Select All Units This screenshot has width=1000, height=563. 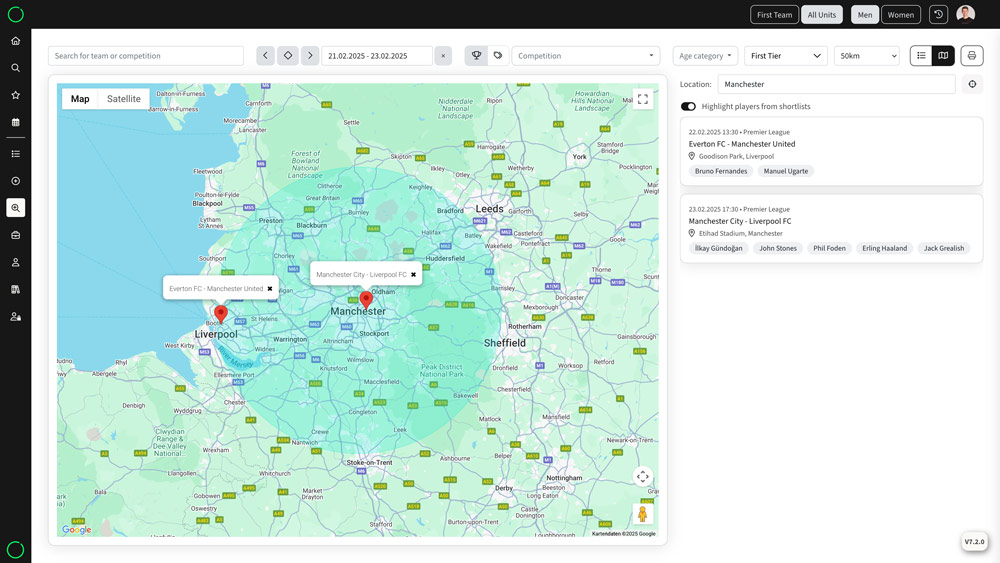[821, 15]
